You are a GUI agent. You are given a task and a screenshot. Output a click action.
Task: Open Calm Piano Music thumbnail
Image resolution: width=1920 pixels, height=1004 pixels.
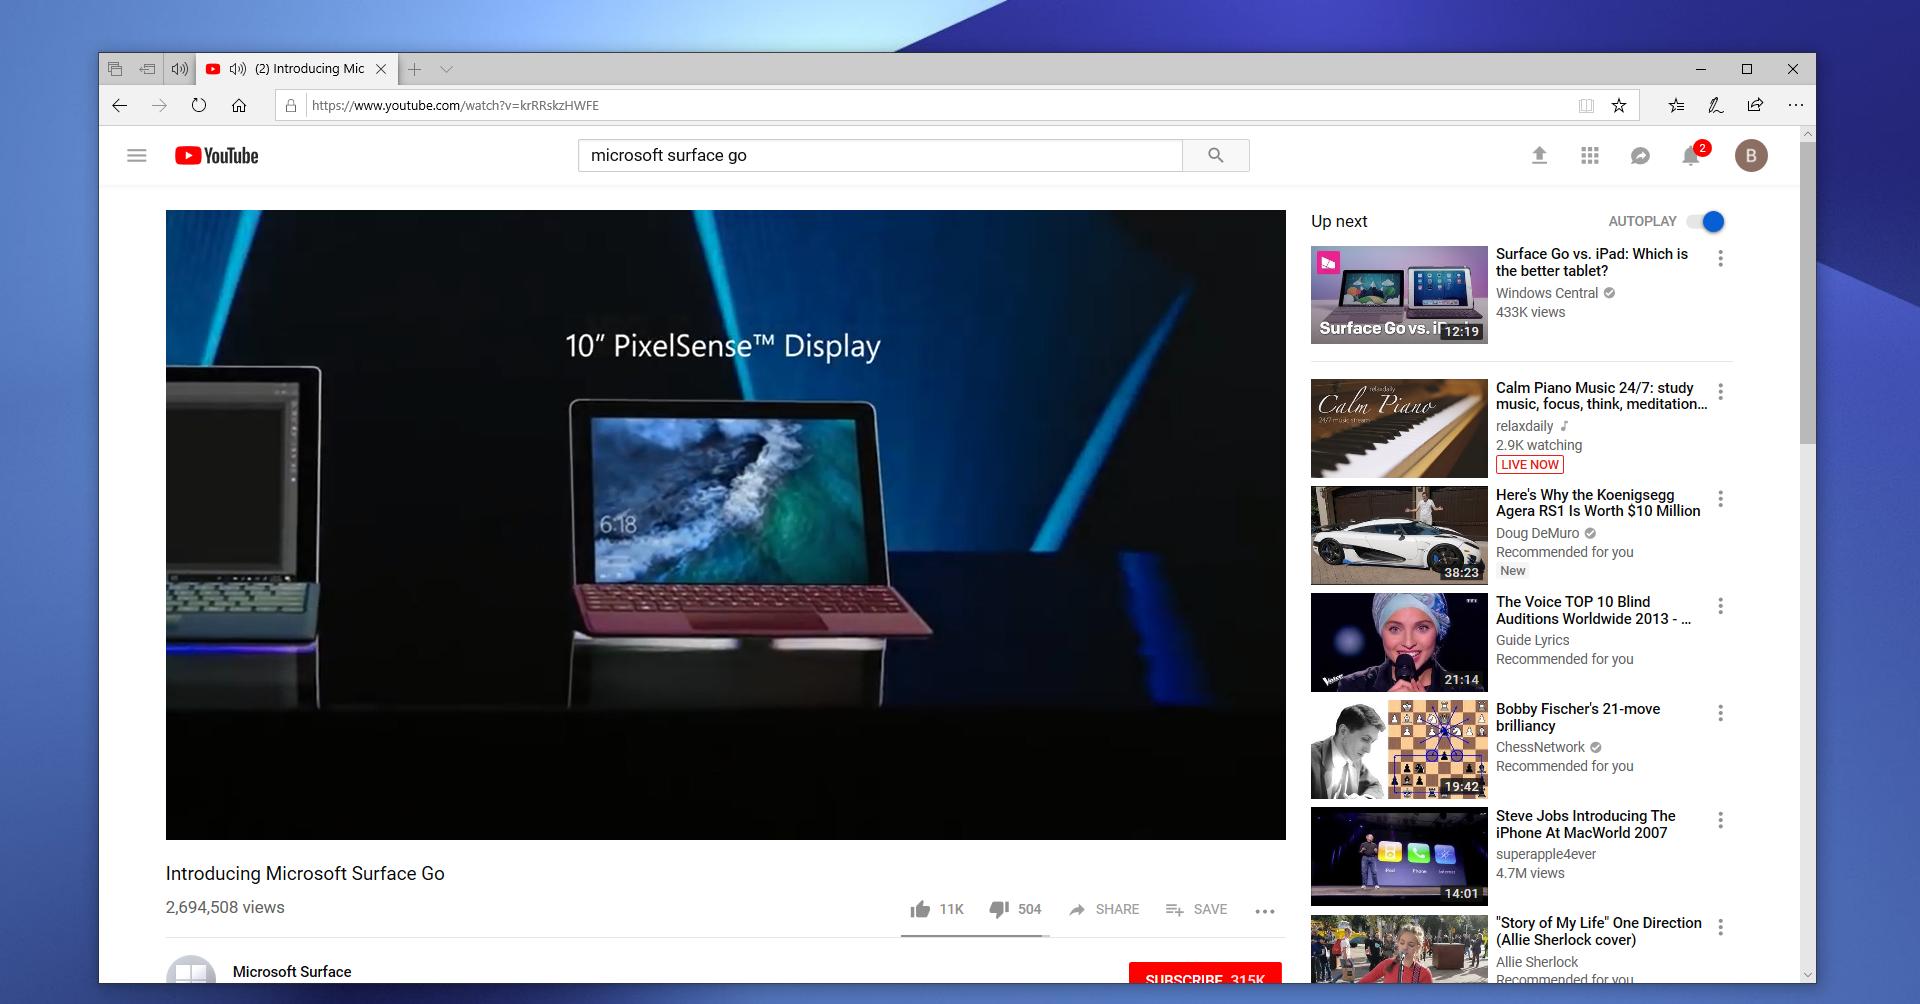coord(1399,428)
